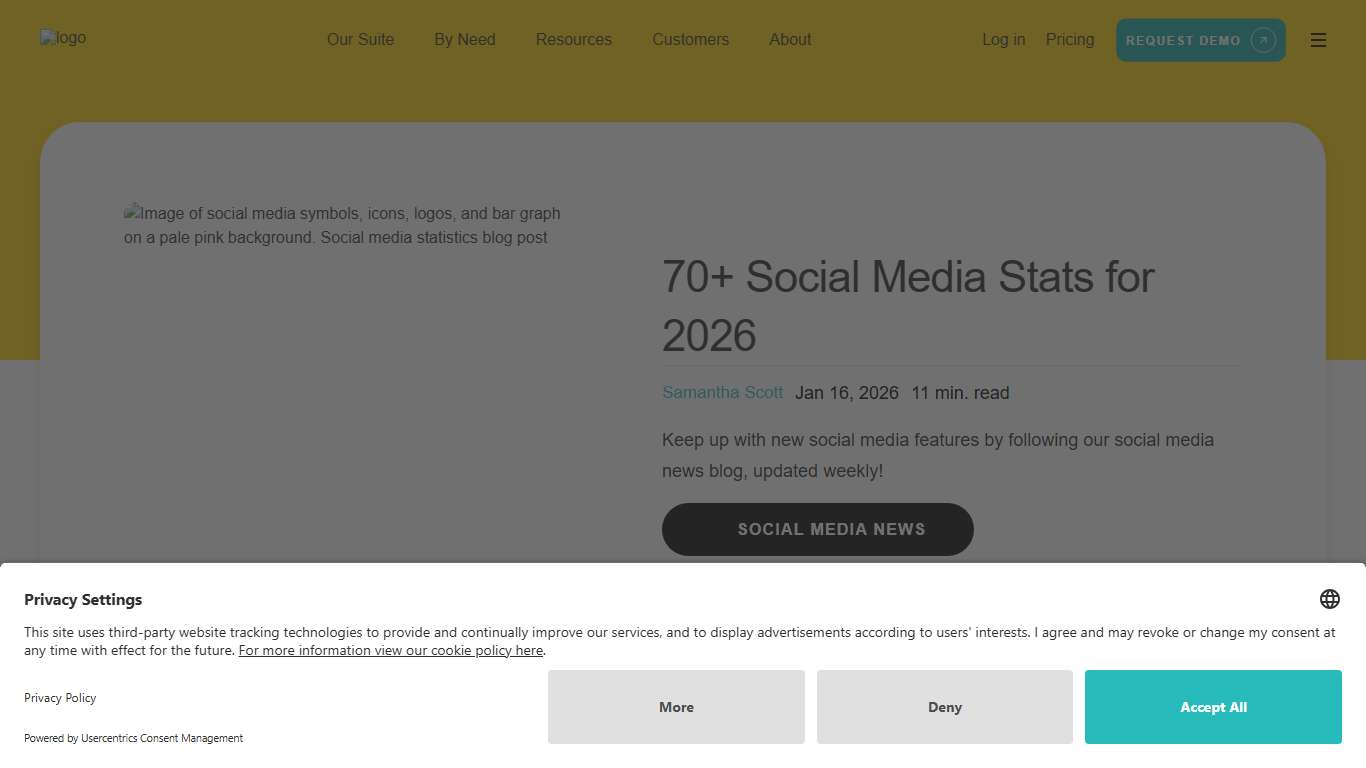Open the Our Suite dropdown
The width and height of the screenshot is (1366, 768).
(360, 40)
